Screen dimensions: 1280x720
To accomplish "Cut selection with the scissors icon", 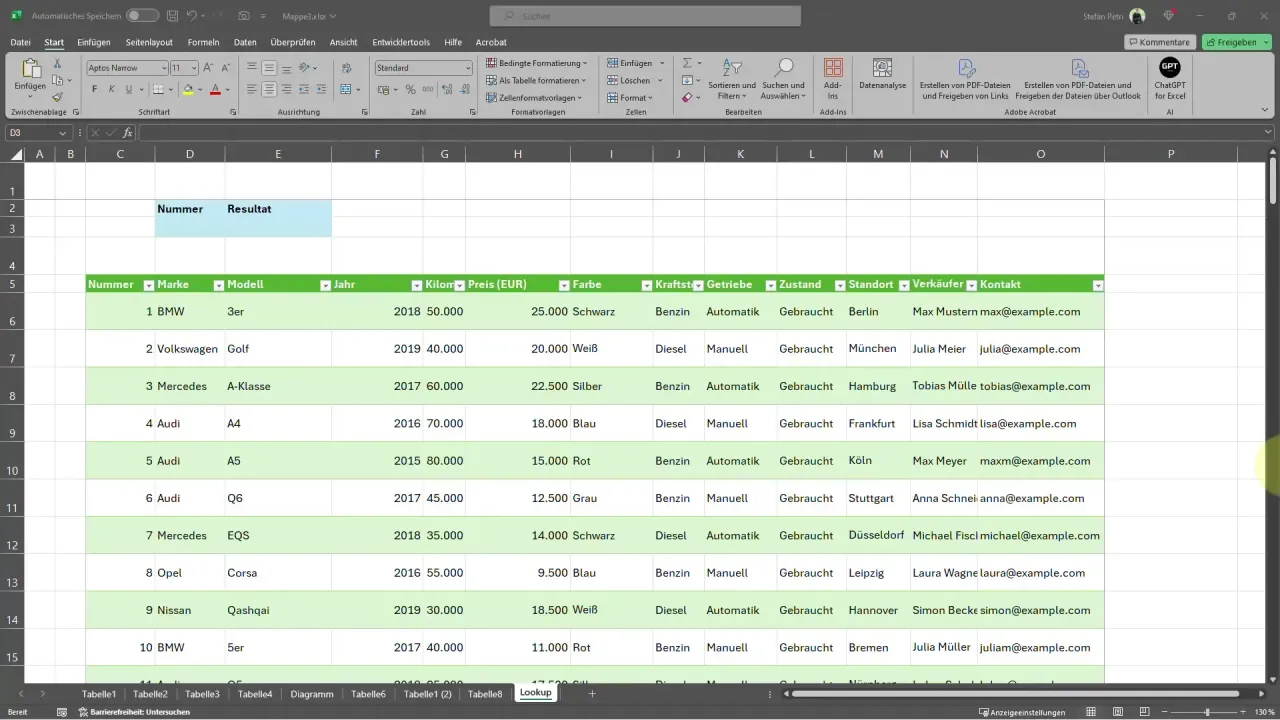I will tap(57, 63).
